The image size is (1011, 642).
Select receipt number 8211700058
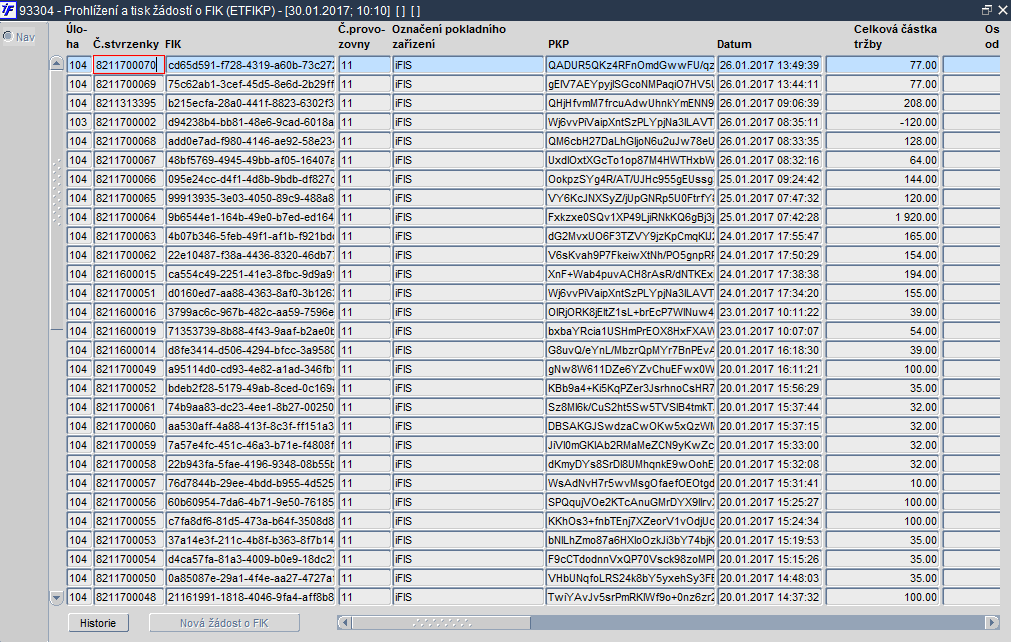click(x=129, y=464)
